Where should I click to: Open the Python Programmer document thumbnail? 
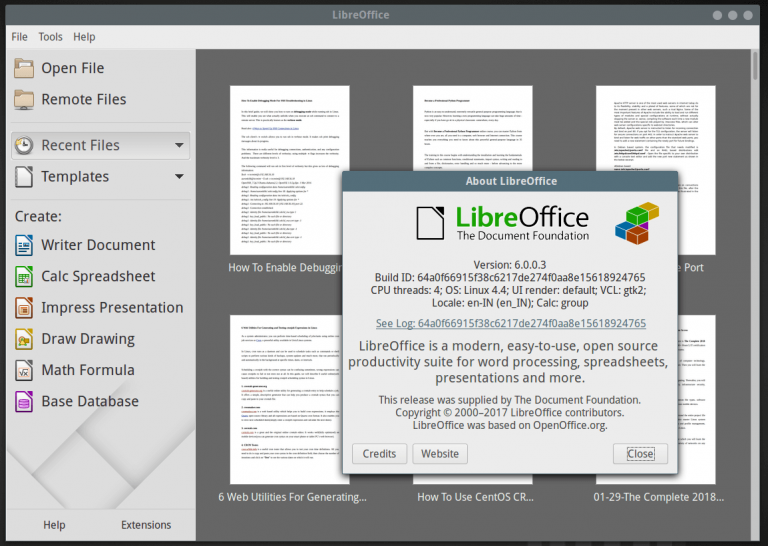(x=473, y=128)
